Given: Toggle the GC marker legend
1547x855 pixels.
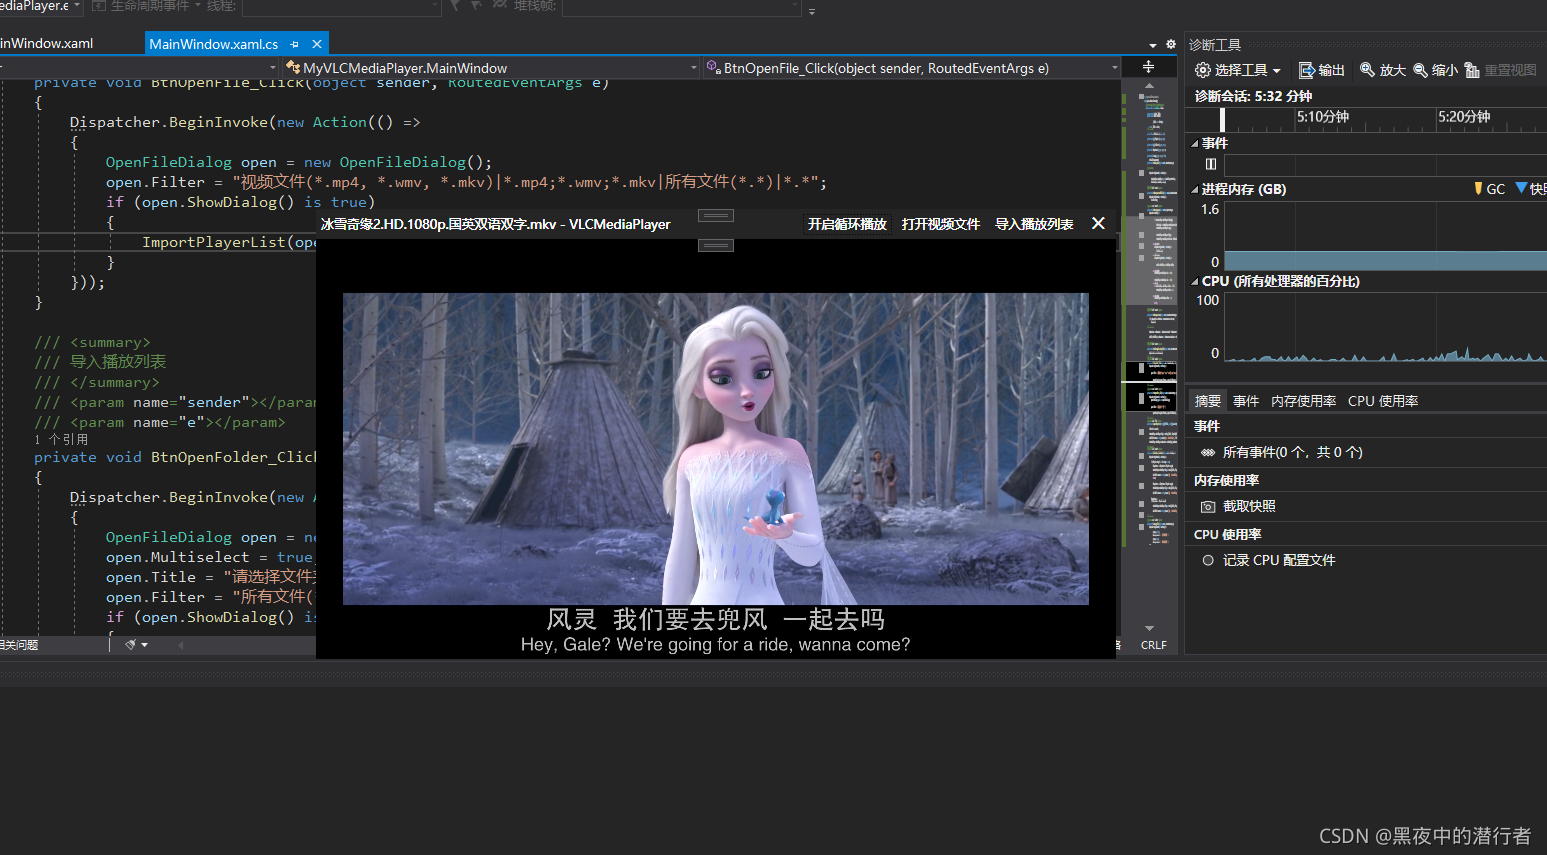Looking at the screenshot, I should click(1489, 189).
